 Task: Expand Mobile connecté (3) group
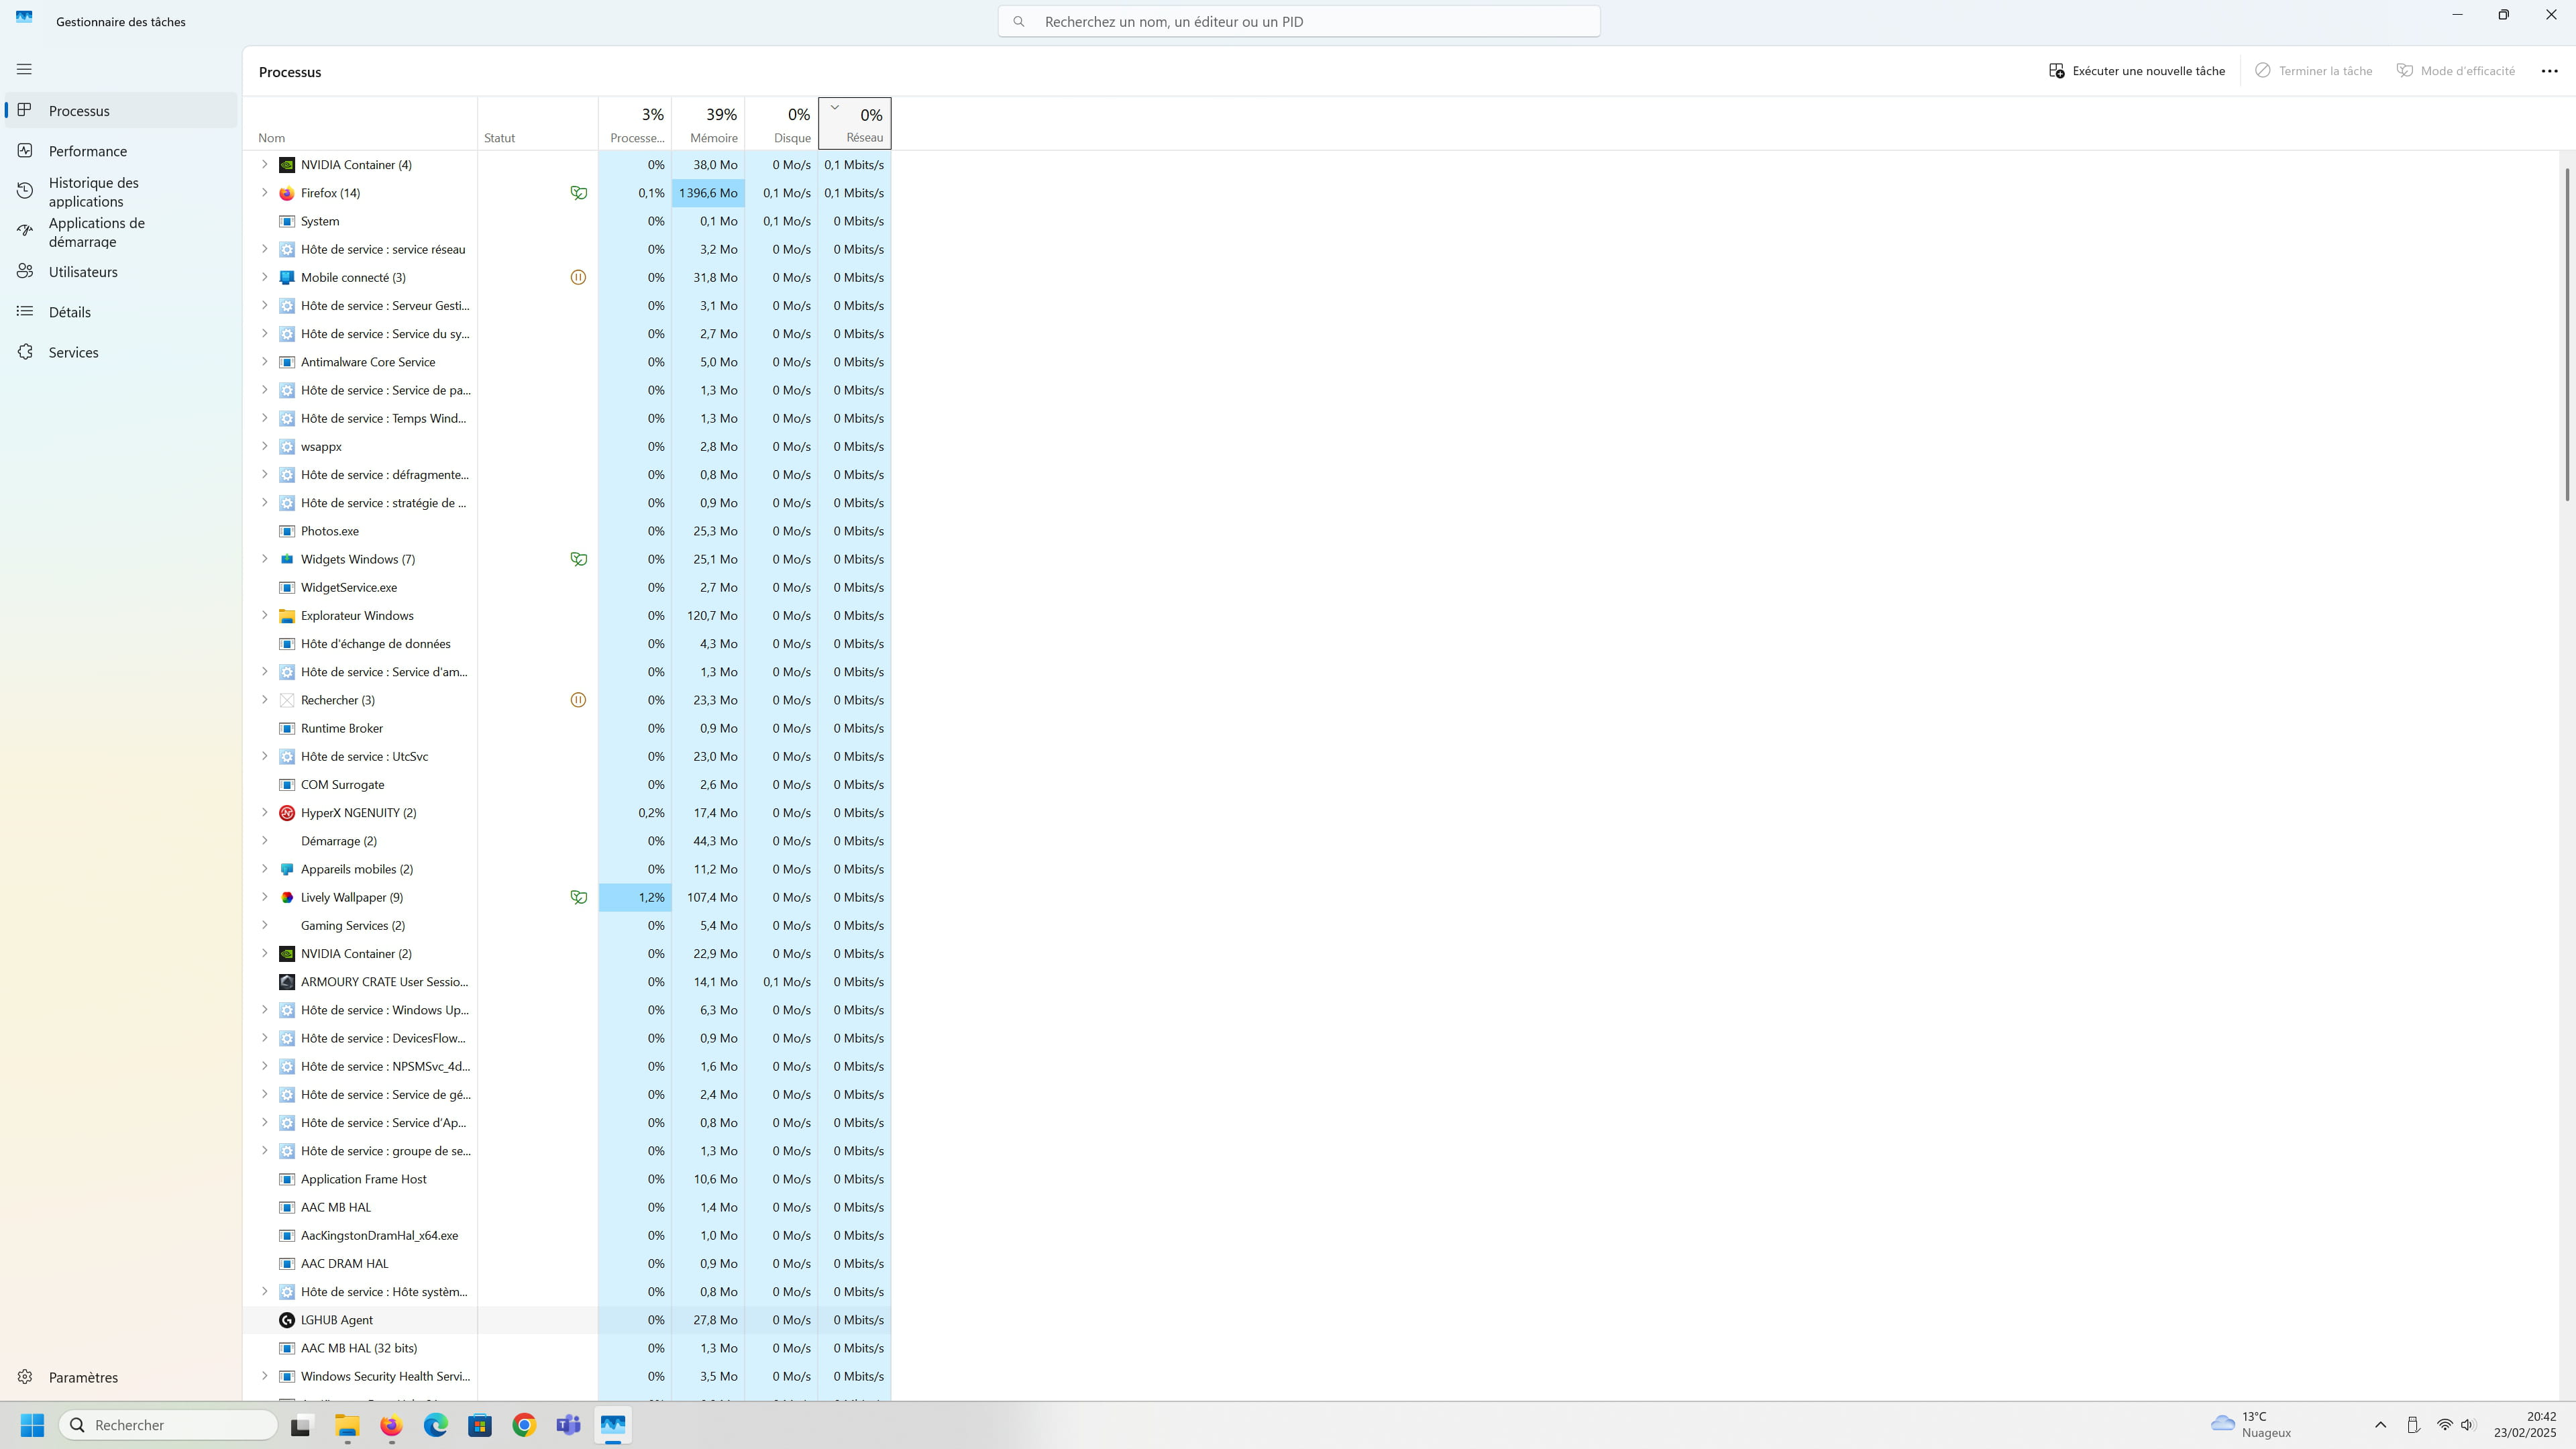coord(264,277)
